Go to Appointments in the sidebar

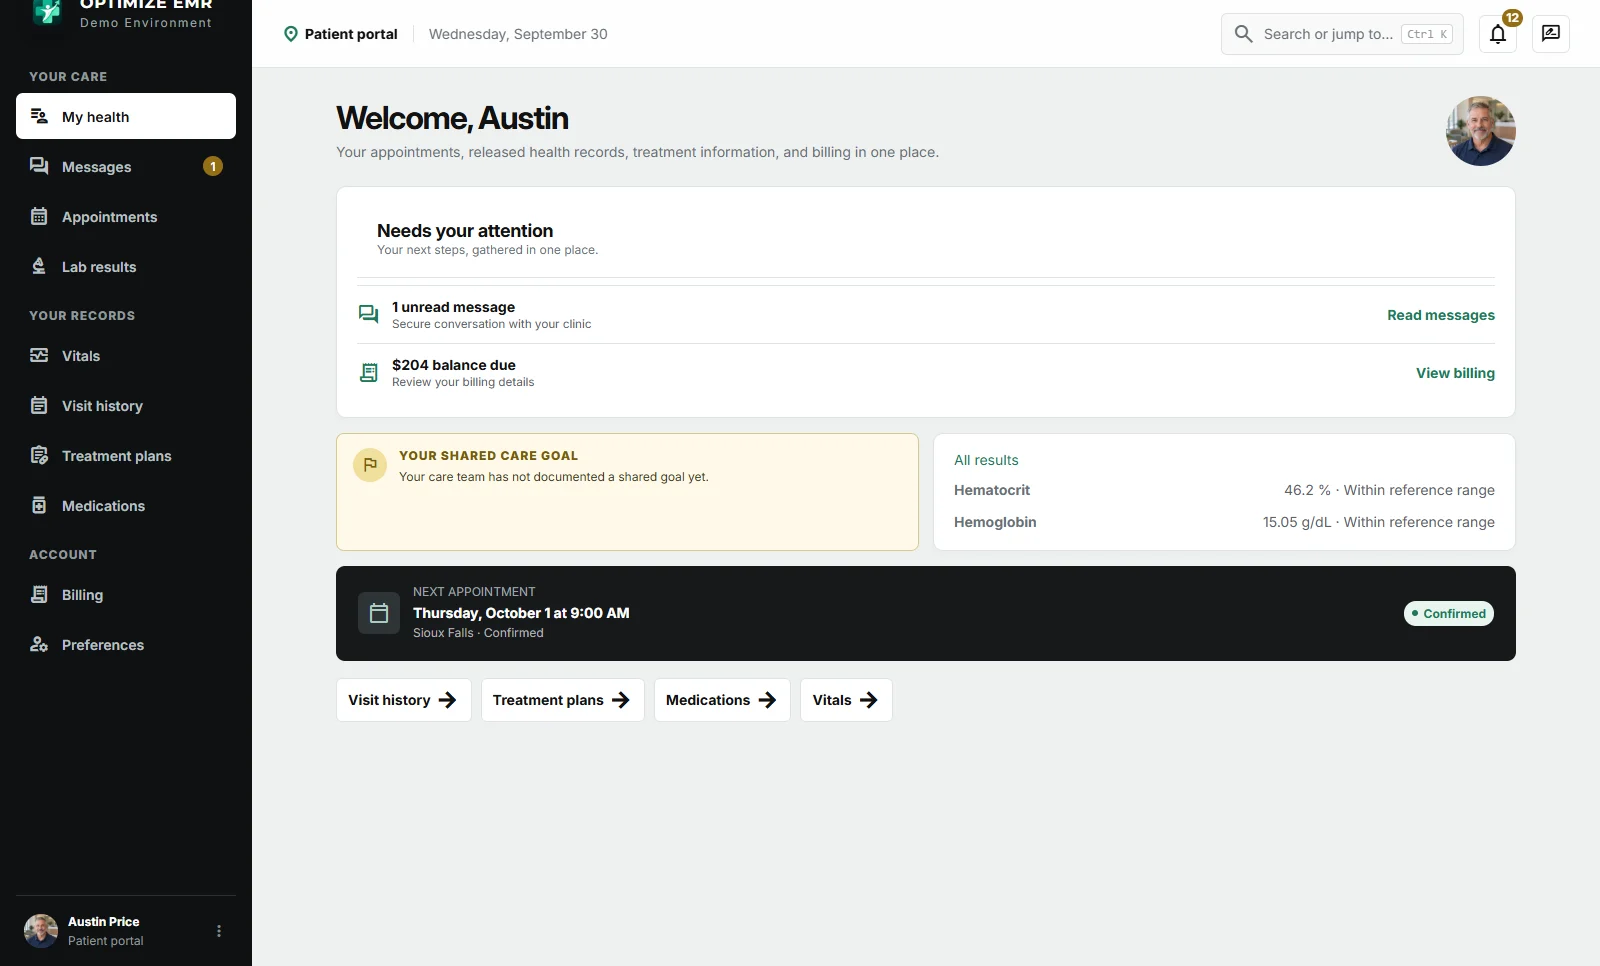pyautogui.click(x=126, y=216)
